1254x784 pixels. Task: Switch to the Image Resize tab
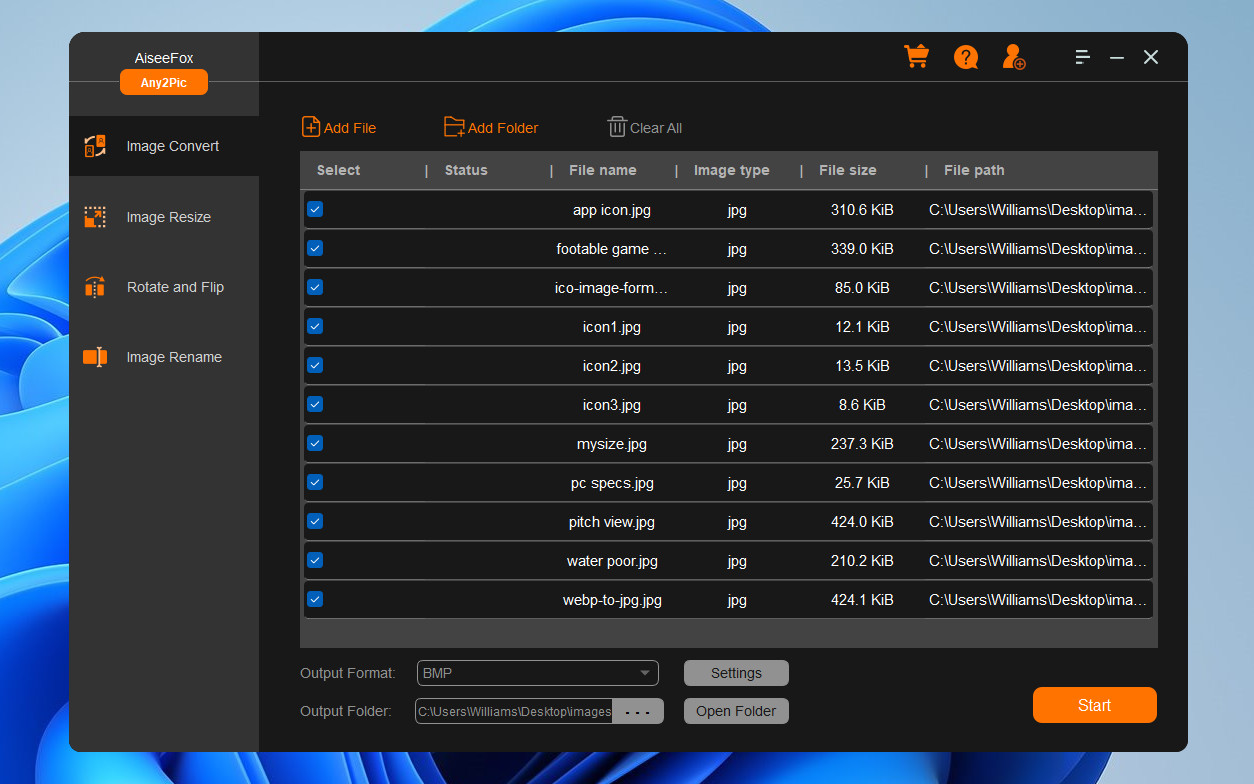pyautogui.click(x=164, y=217)
